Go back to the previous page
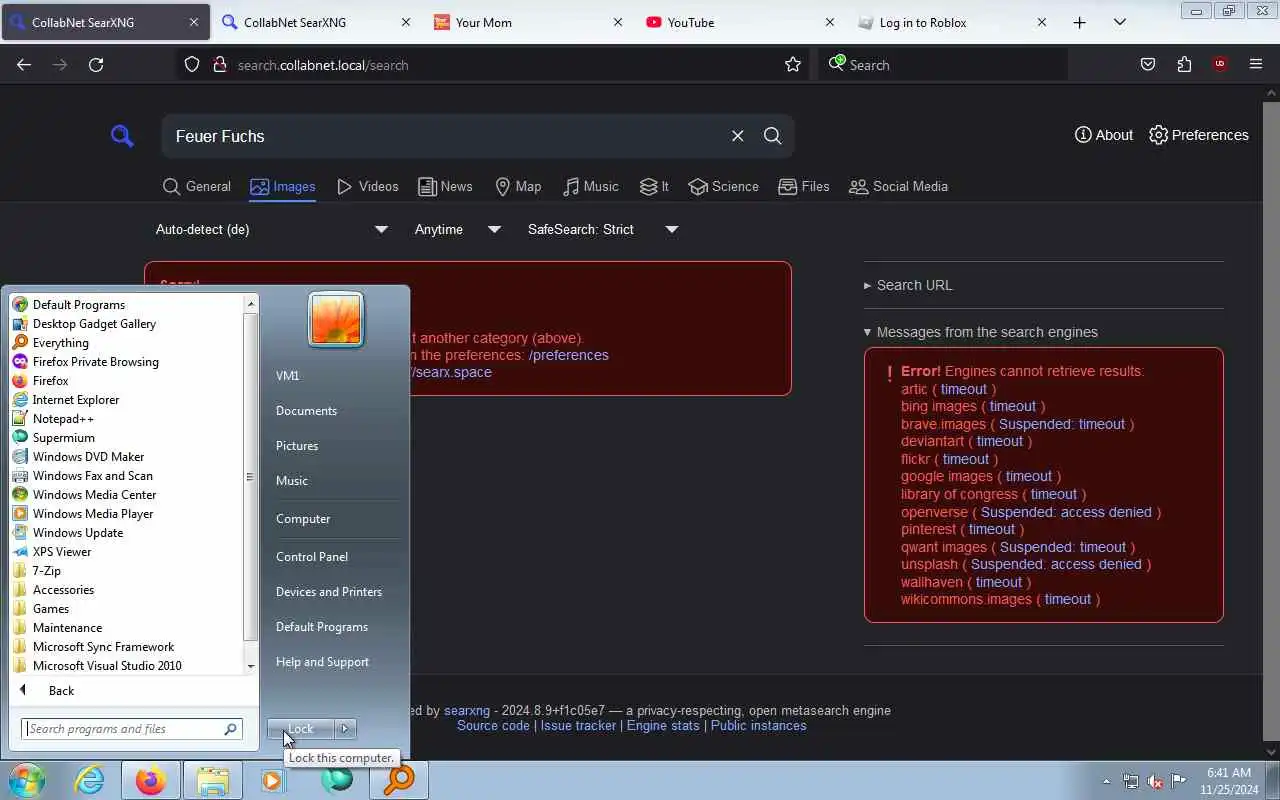1280x800 pixels. 24,65
